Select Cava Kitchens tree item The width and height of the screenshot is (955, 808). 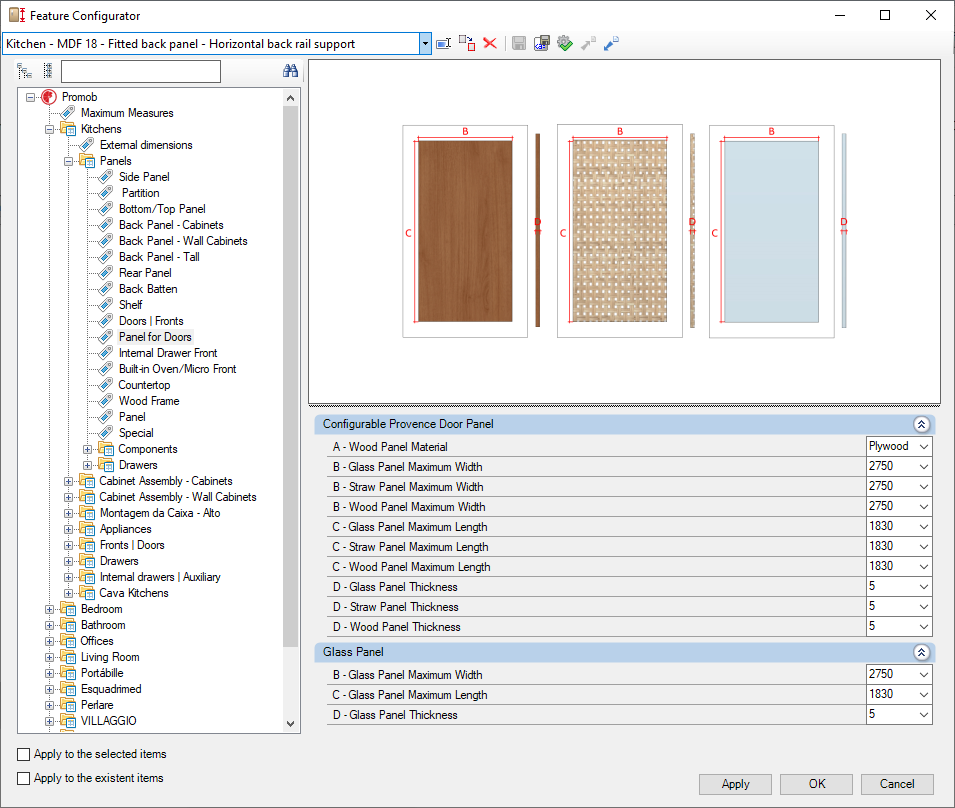coord(134,593)
